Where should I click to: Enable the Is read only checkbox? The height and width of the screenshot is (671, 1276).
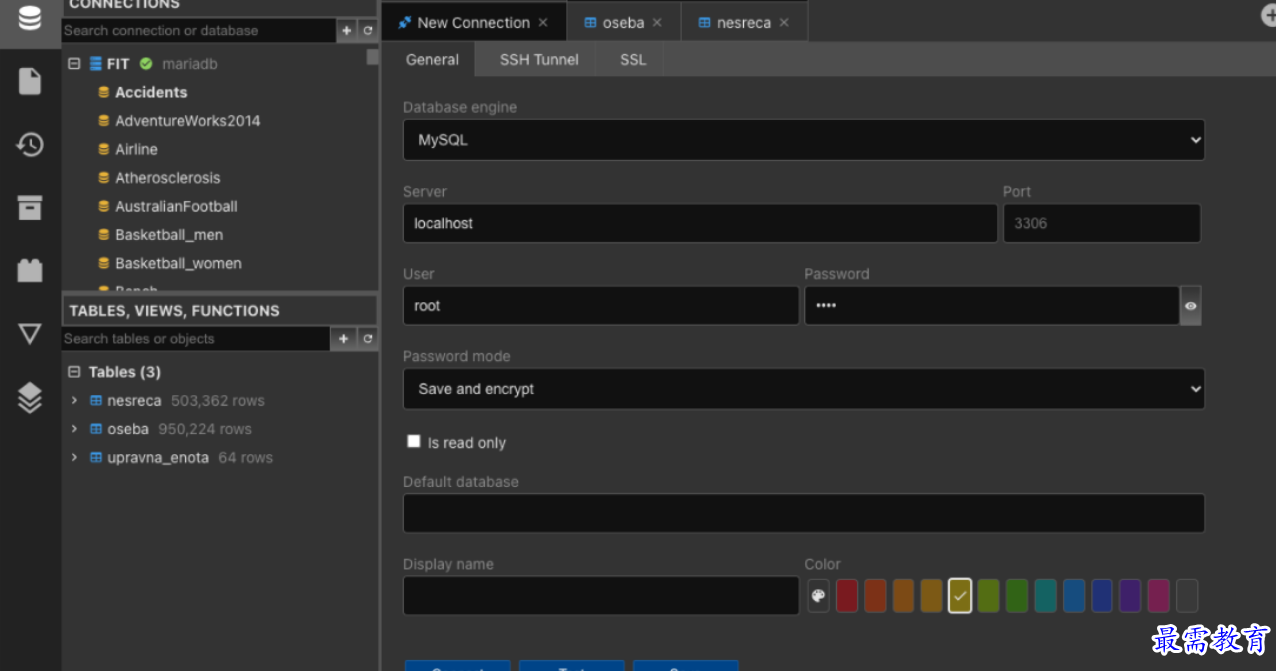[x=414, y=441]
